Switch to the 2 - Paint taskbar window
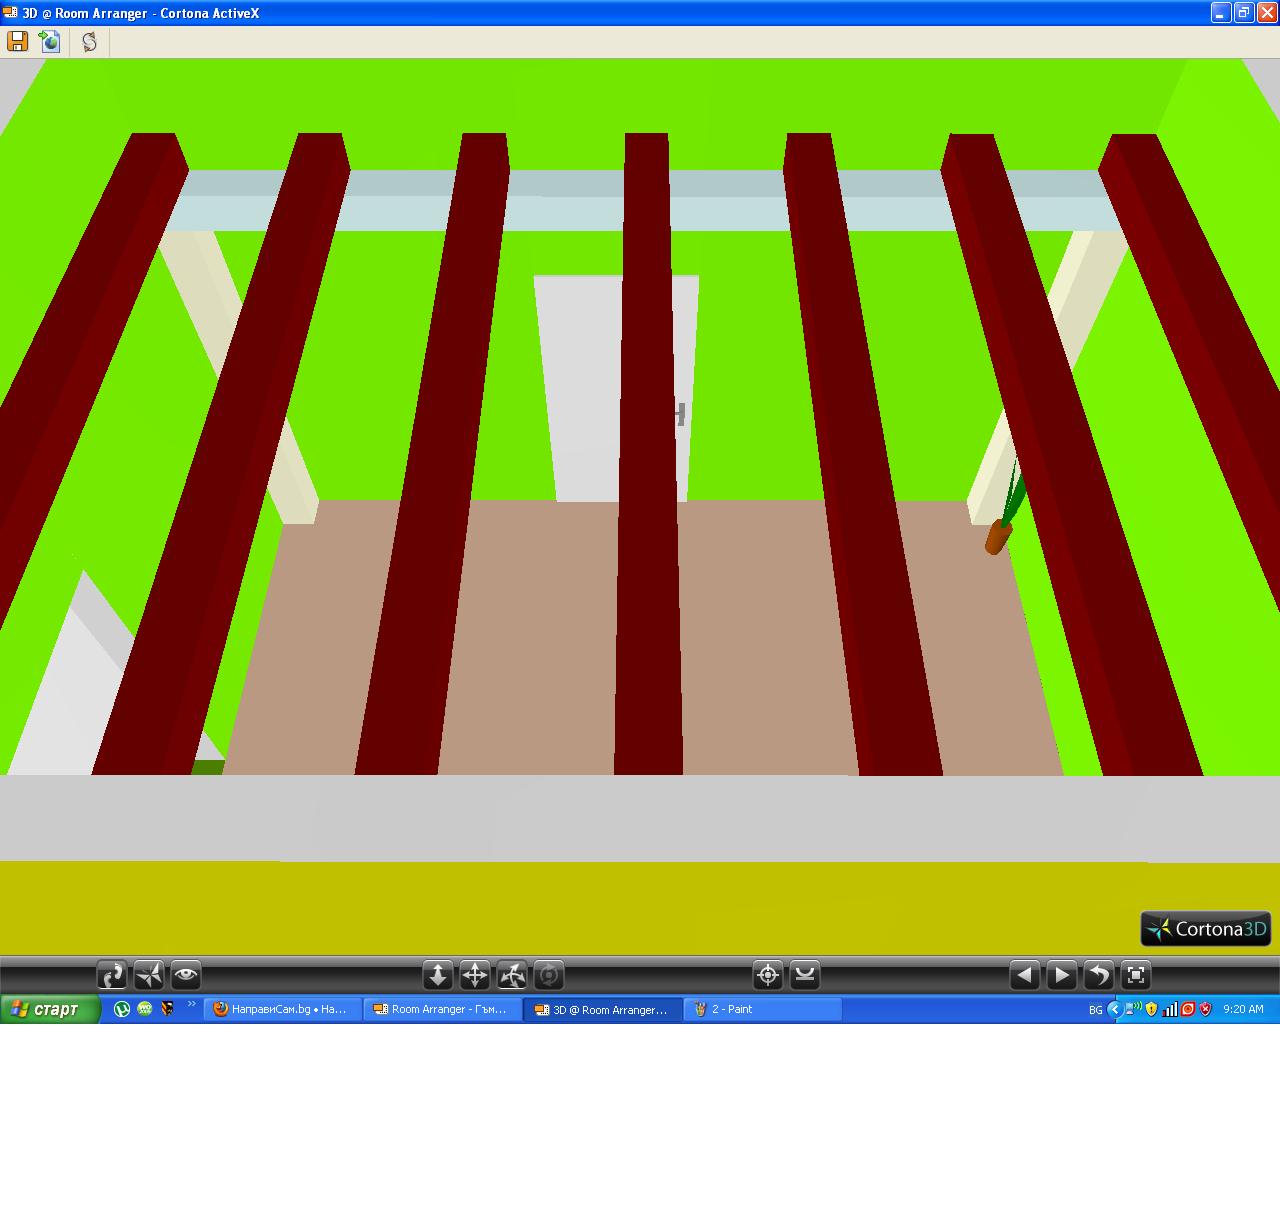The height and width of the screenshot is (1229, 1280). click(762, 1009)
